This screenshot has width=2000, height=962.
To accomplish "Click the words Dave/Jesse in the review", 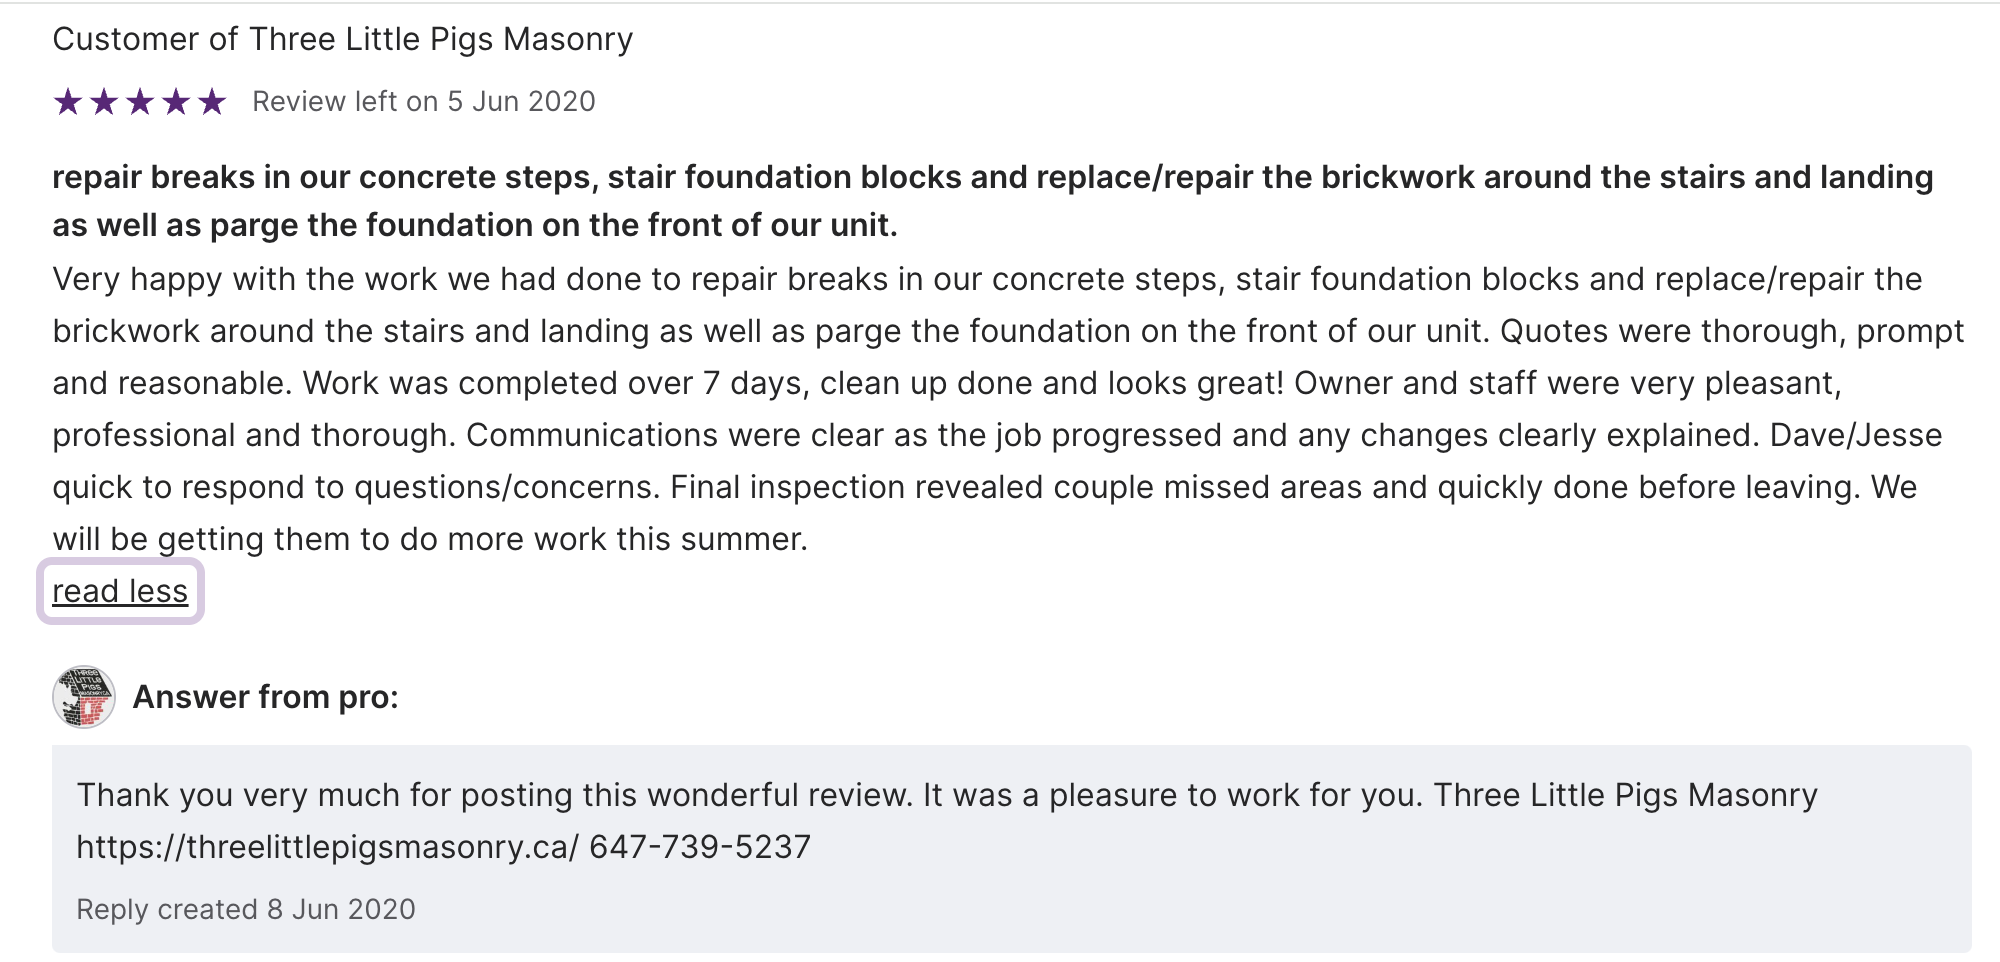I will click(1855, 435).
